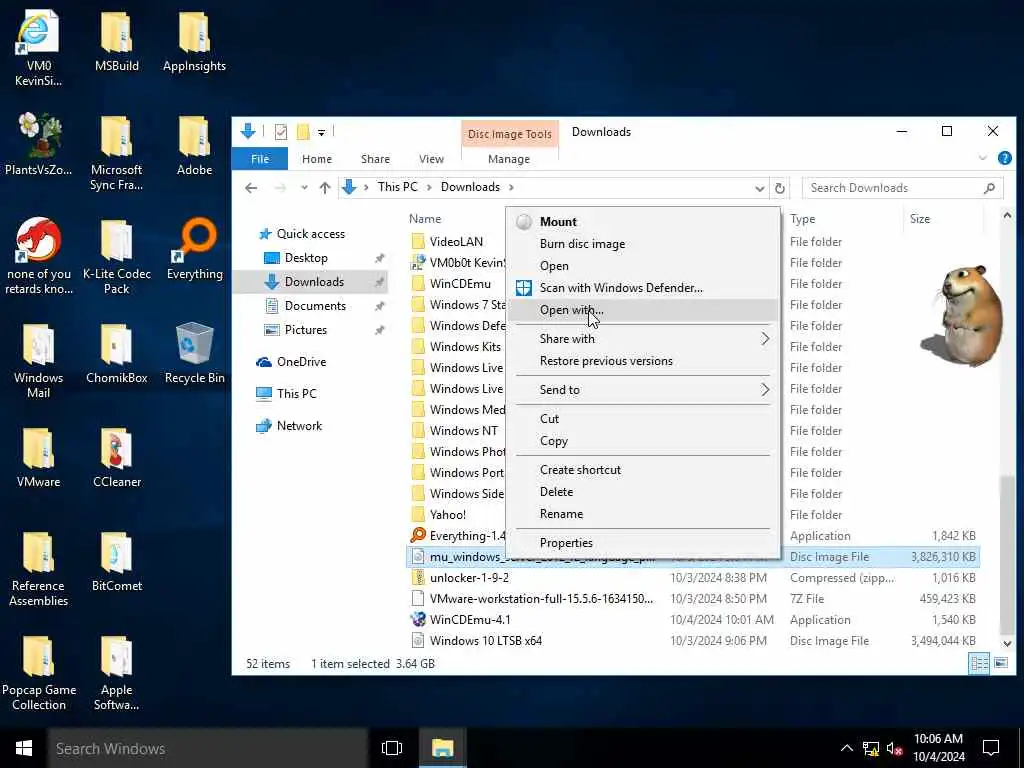This screenshot has width=1024, height=768.
Task: Choose Restore previous versions
Action: (643, 360)
